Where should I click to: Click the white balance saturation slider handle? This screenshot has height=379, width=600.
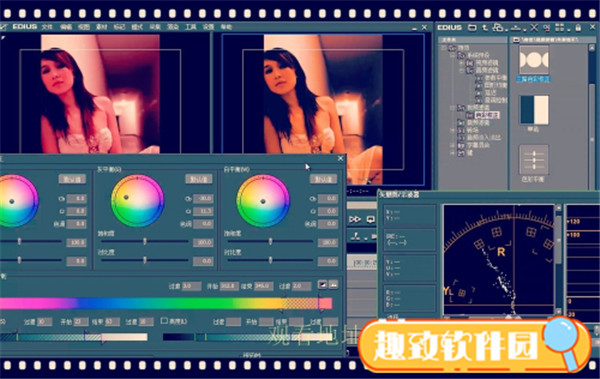pos(271,241)
